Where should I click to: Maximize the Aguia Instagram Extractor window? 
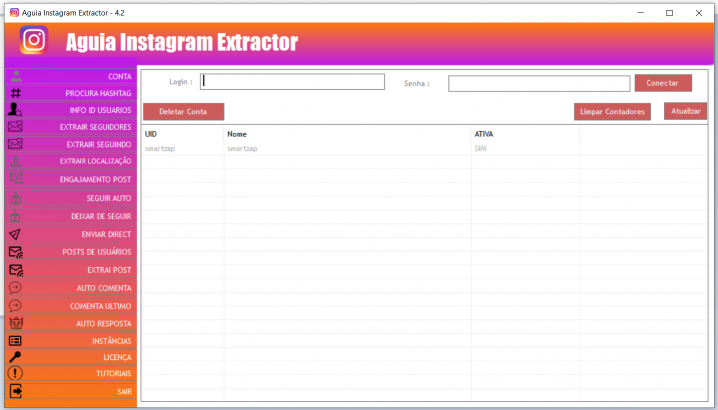(x=669, y=13)
